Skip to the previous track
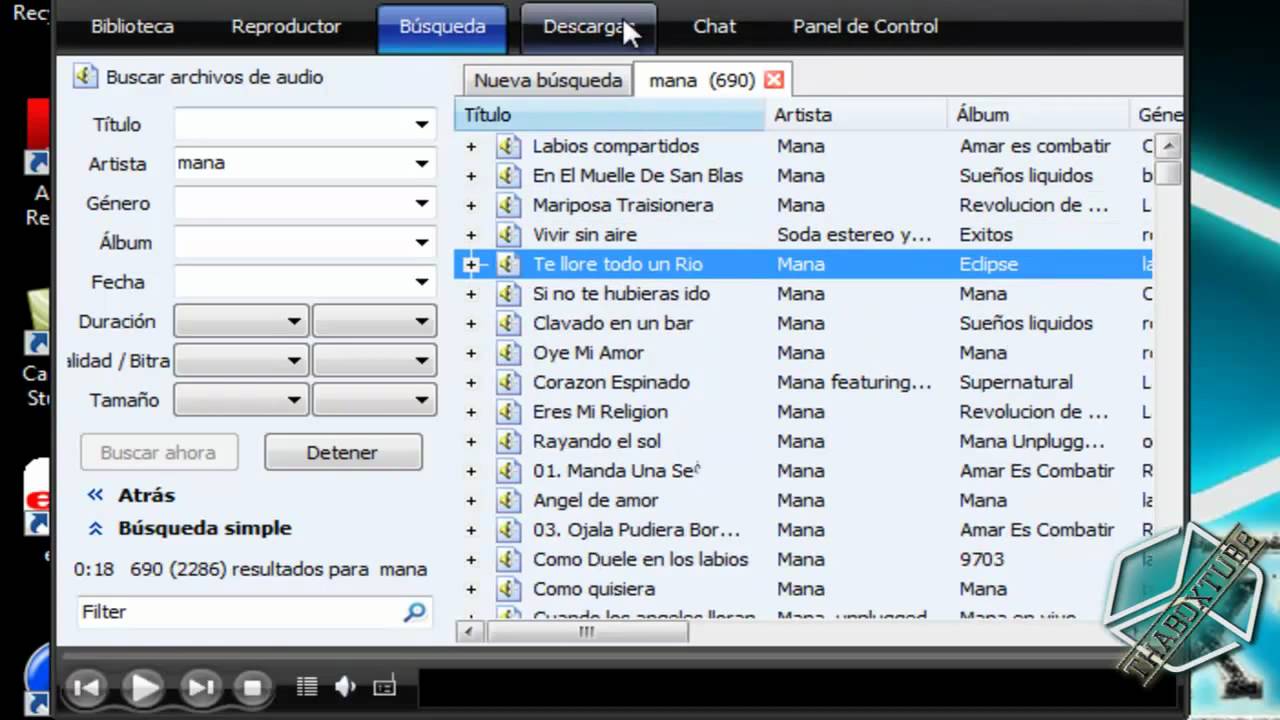The image size is (1280, 720). point(87,687)
